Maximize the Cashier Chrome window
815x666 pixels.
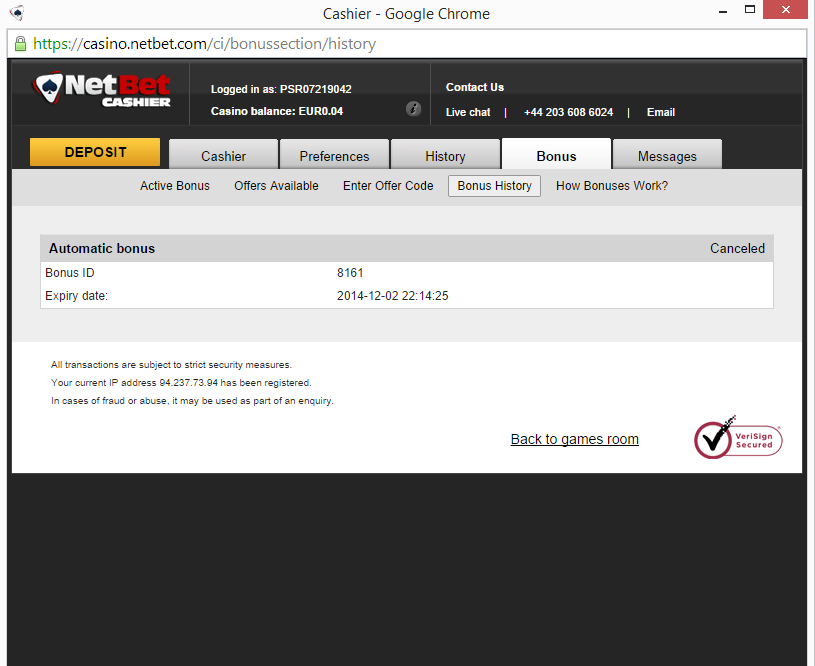pyautogui.click(x=750, y=9)
